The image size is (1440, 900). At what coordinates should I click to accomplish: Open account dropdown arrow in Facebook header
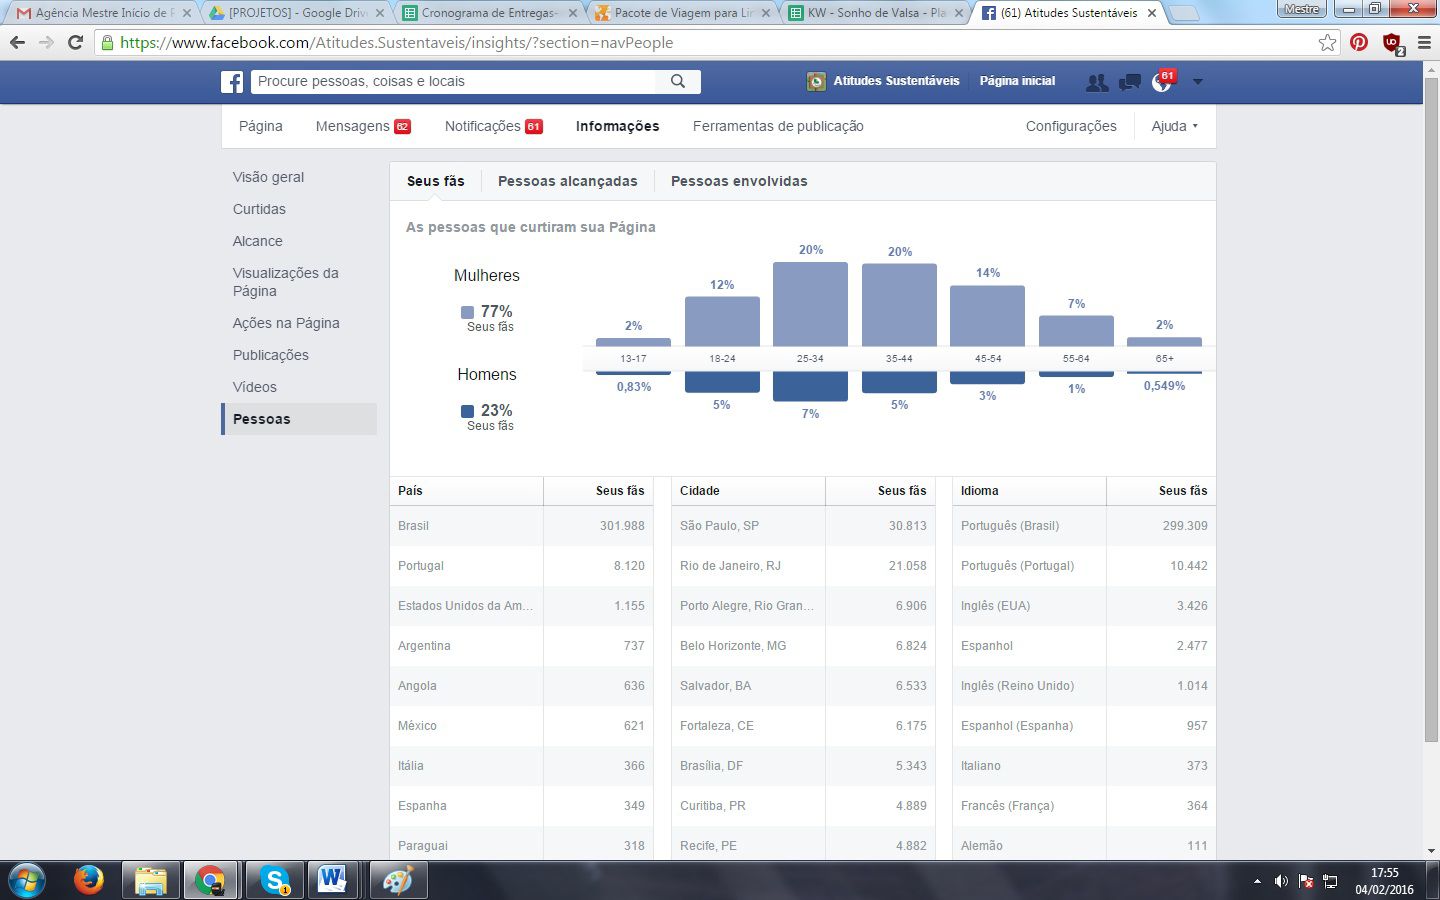[1198, 82]
